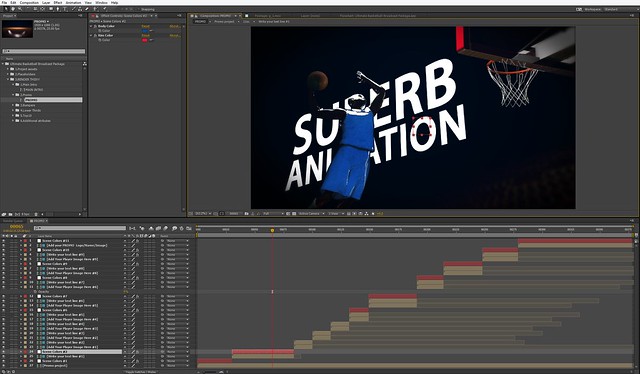
Task: Select the Horizontal Type tool
Action: point(64,9)
